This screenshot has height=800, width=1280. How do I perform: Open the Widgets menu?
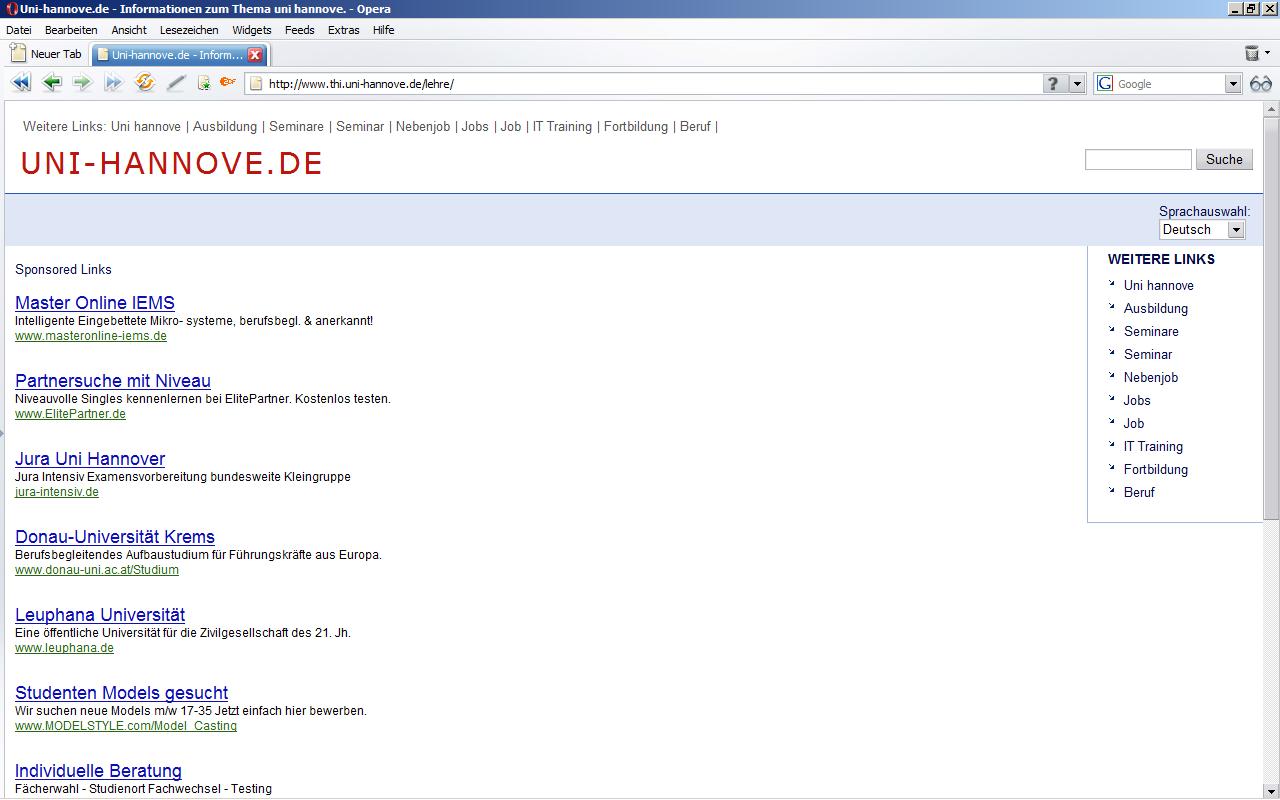tap(252, 30)
